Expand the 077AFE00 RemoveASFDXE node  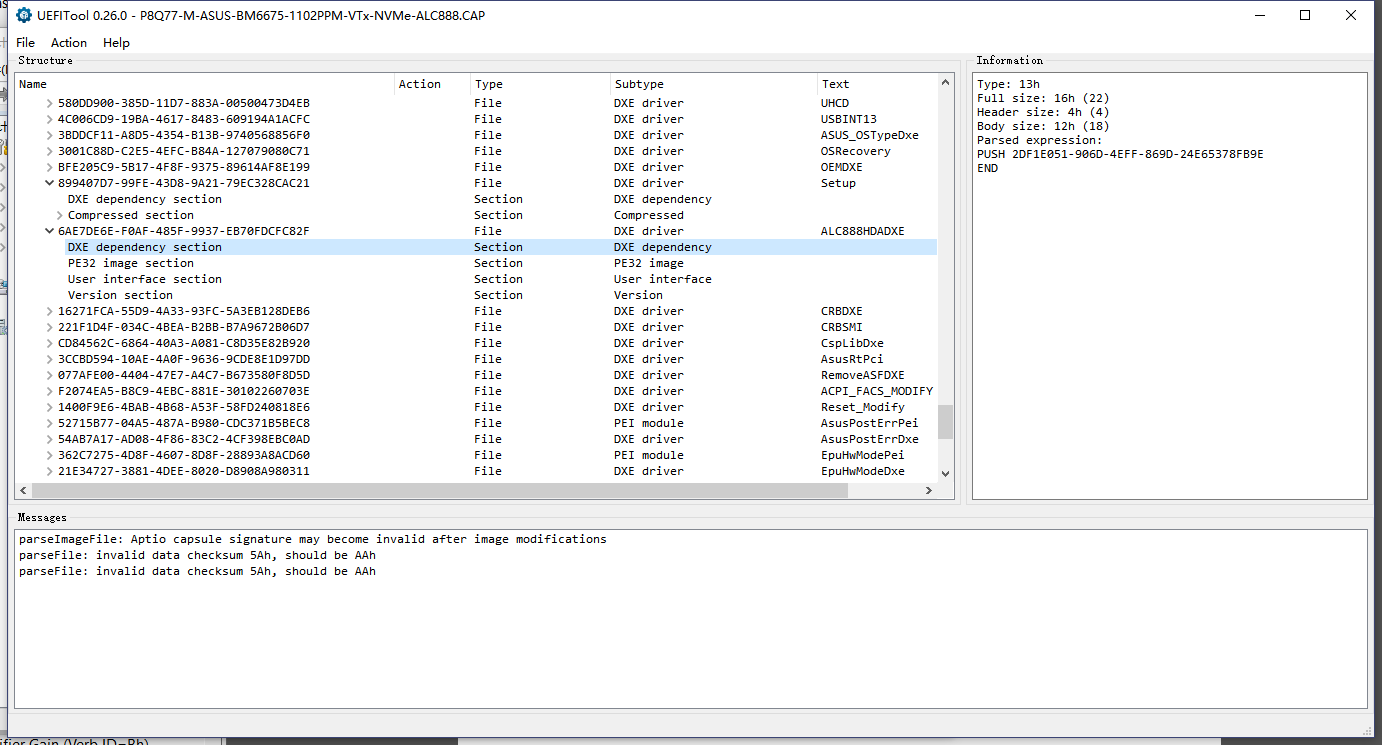(x=50, y=375)
